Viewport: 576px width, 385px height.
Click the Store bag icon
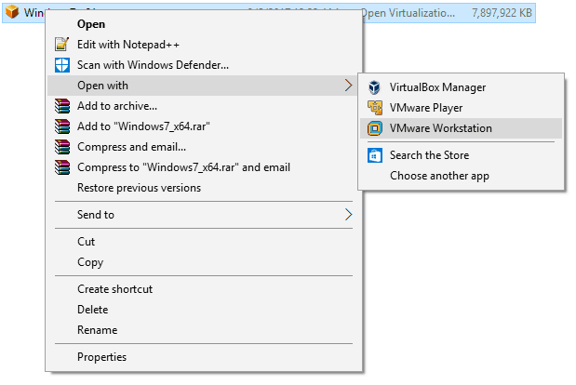(x=375, y=155)
